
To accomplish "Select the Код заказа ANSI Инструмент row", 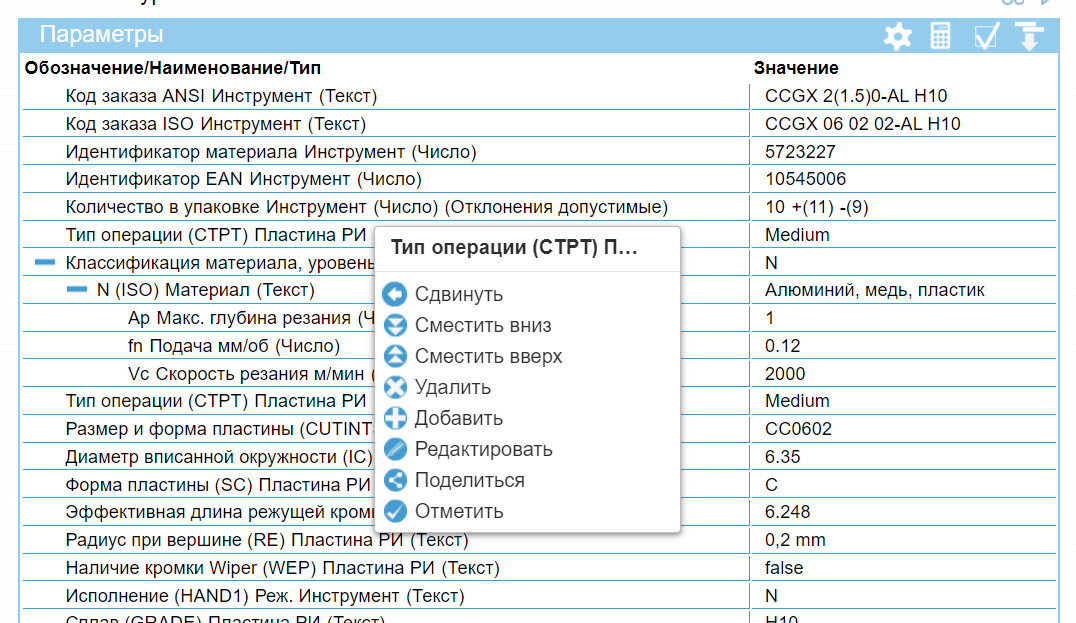I will [x=221, y=96].
